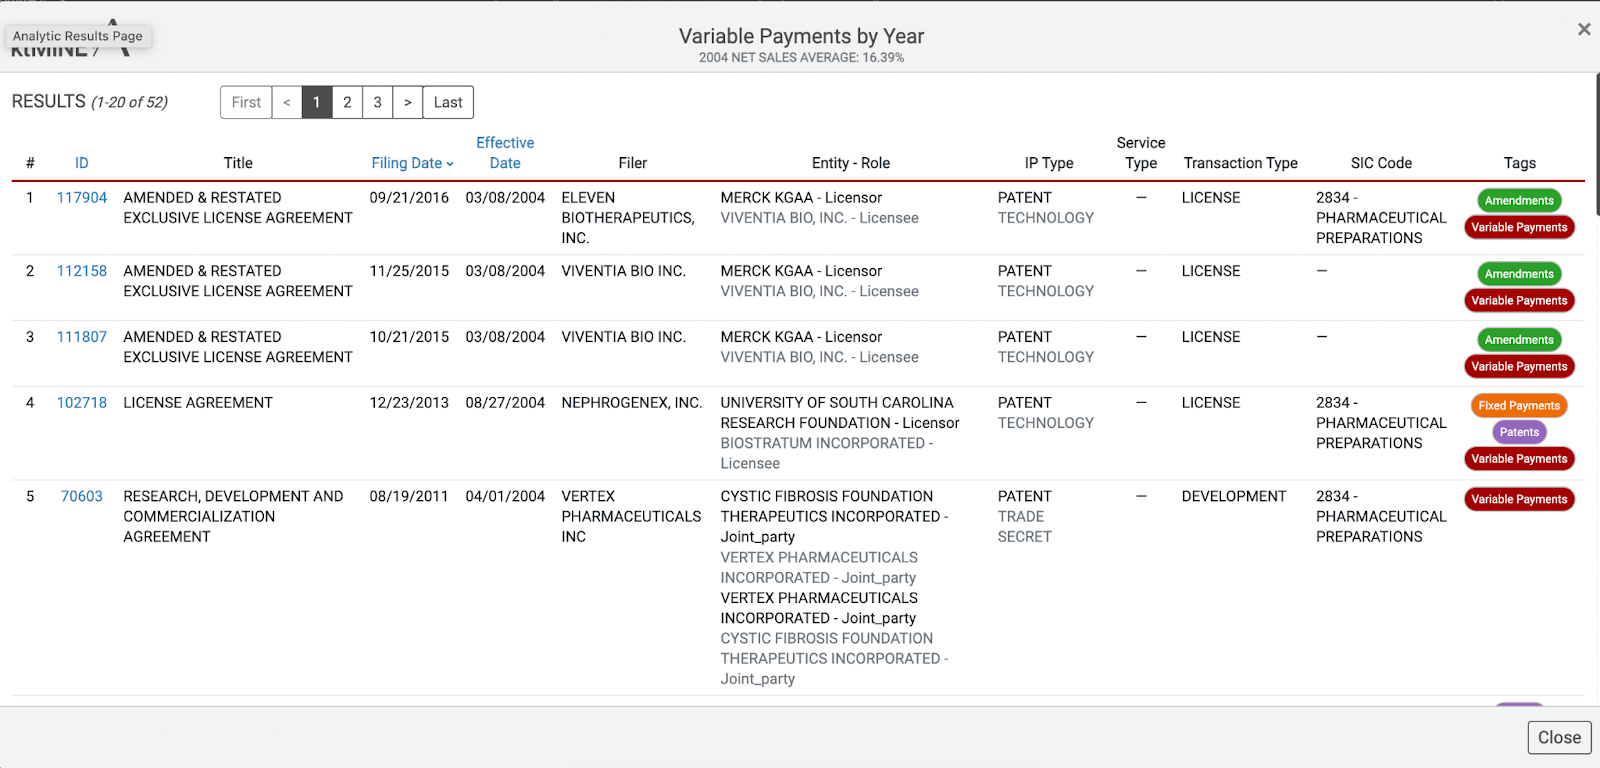Screen dimensions: 1600x768
Task: Click the Fixed Payments tag
Action: pyautogui.click(x=1519, y=406)
